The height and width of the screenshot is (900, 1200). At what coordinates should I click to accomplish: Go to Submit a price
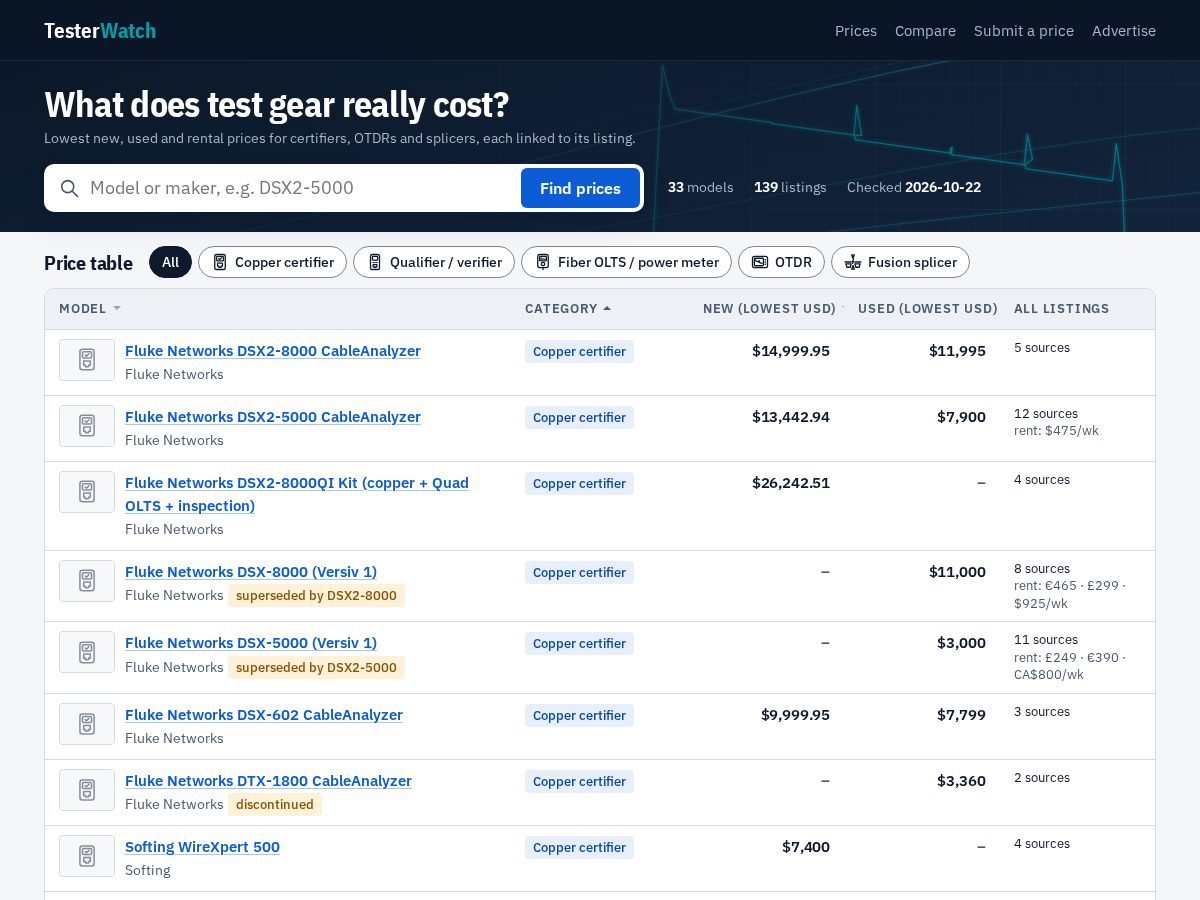1024,31
